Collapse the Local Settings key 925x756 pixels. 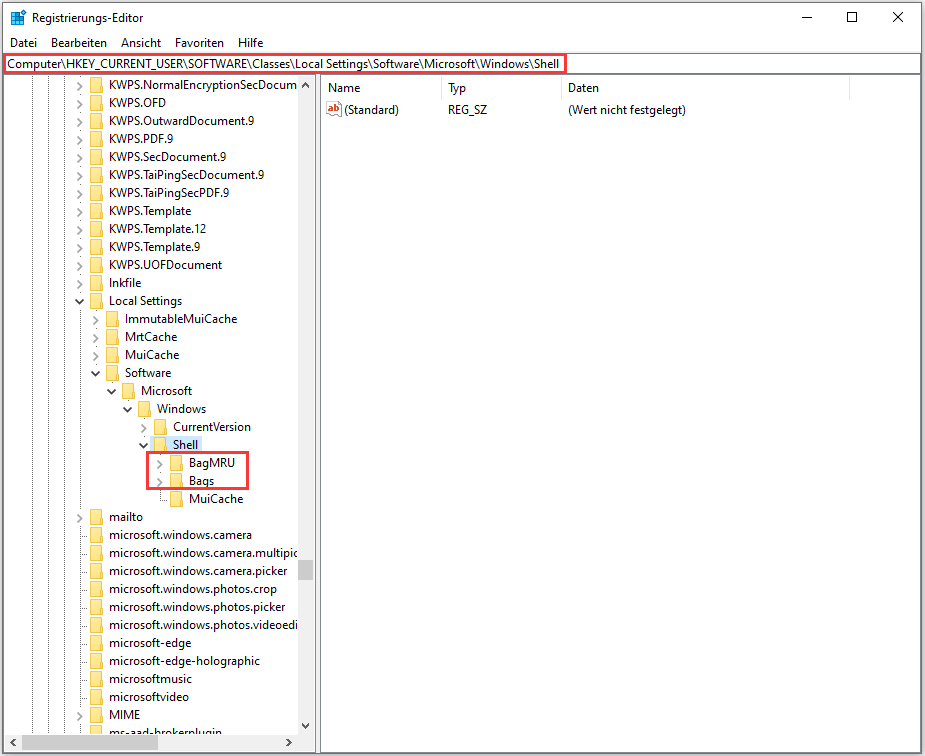pos(79,301)
